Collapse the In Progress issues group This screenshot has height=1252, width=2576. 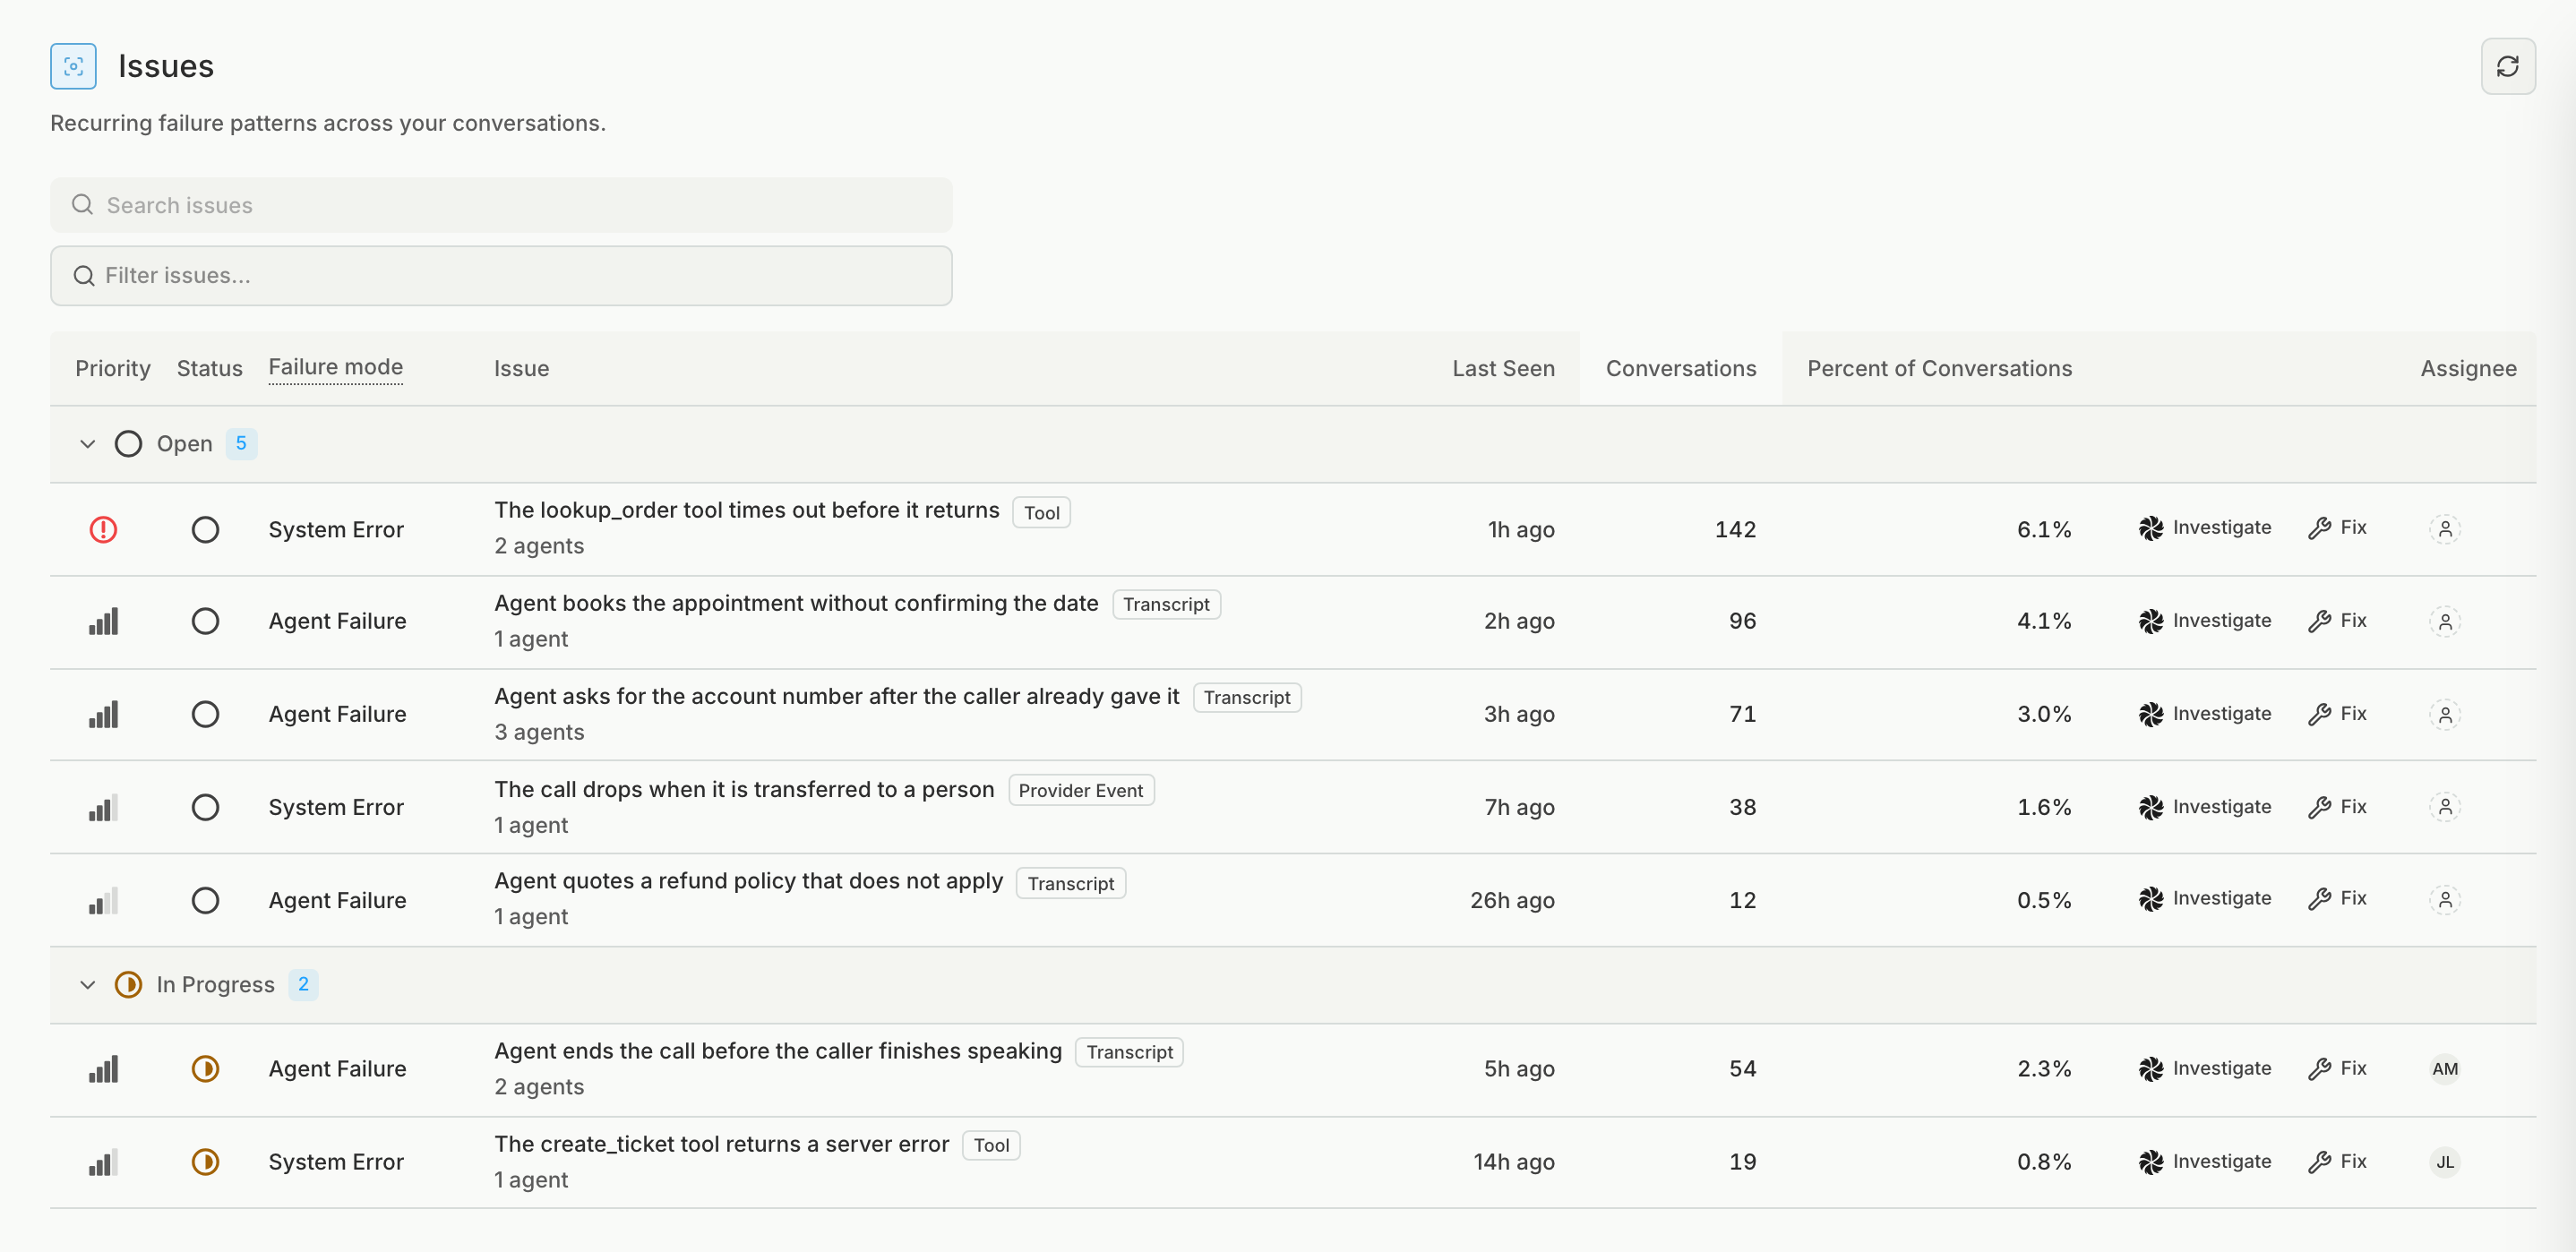(x=88, y=985)
